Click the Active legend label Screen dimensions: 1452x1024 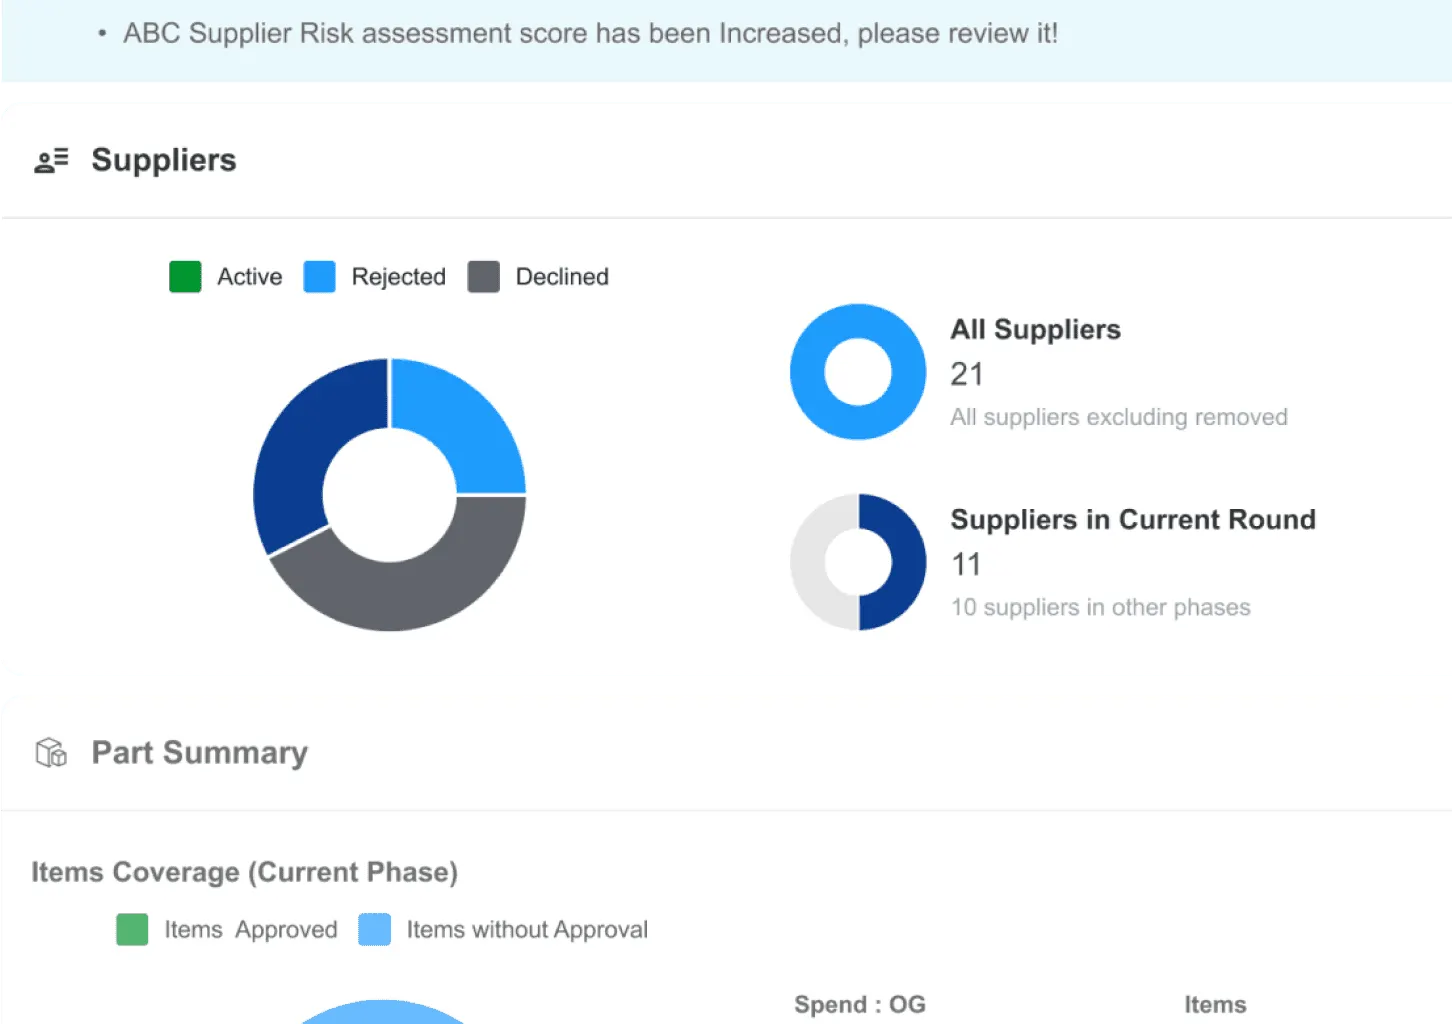pos(250,277)
